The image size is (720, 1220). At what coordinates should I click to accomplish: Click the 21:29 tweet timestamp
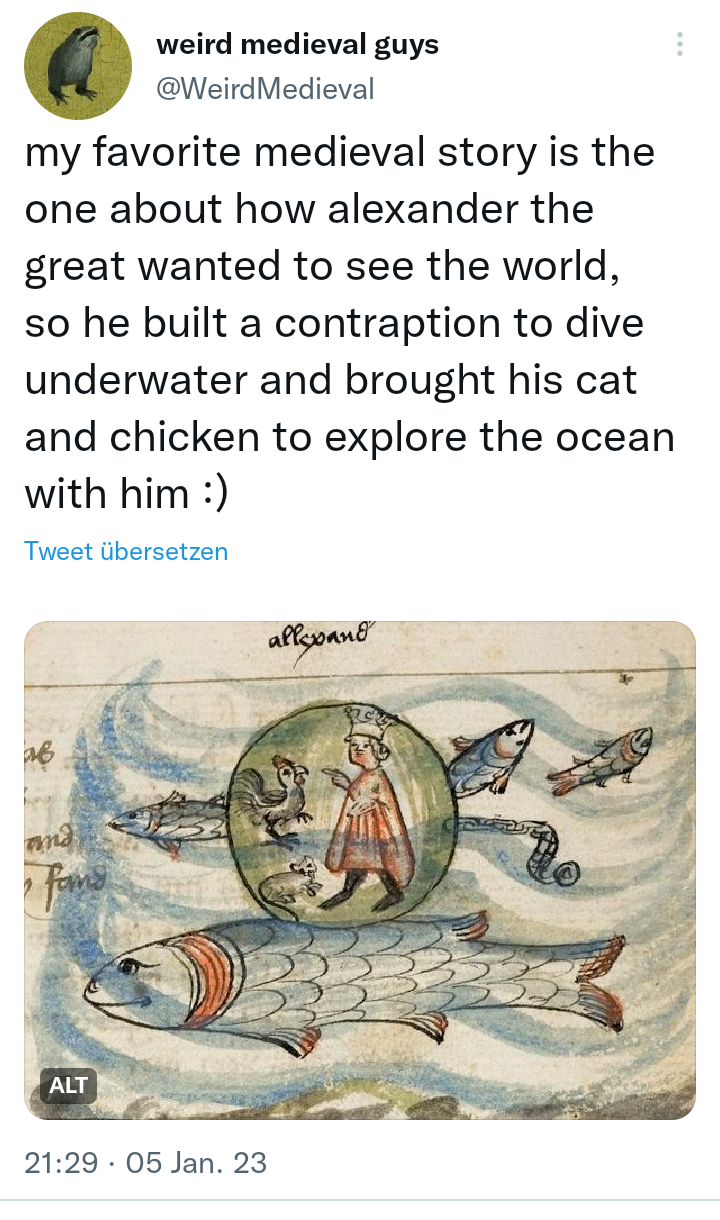(61, 1162)
